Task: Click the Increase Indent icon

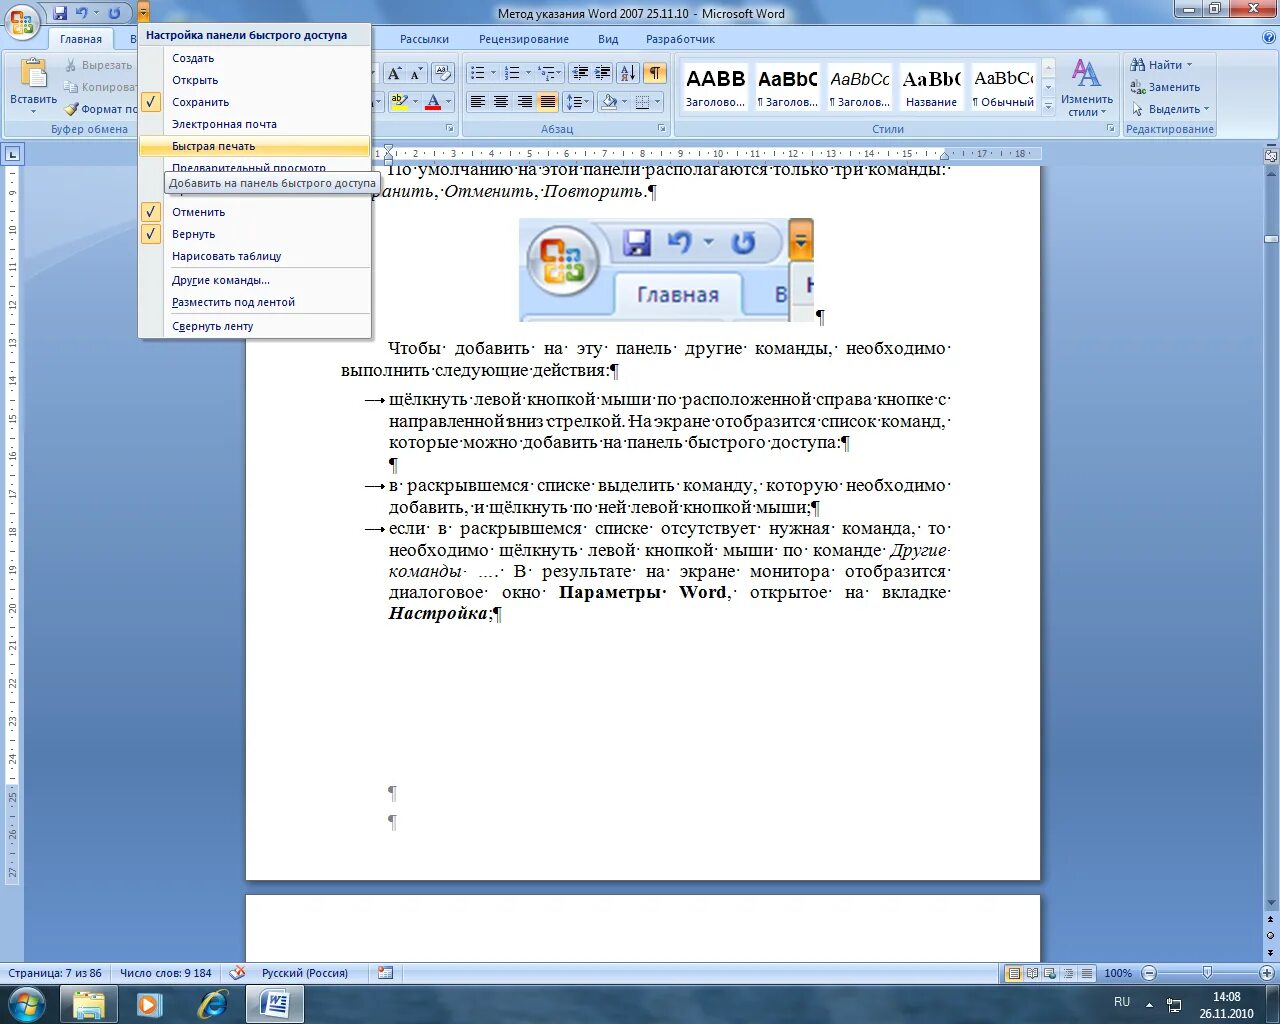Action: [x=603, y=73]
